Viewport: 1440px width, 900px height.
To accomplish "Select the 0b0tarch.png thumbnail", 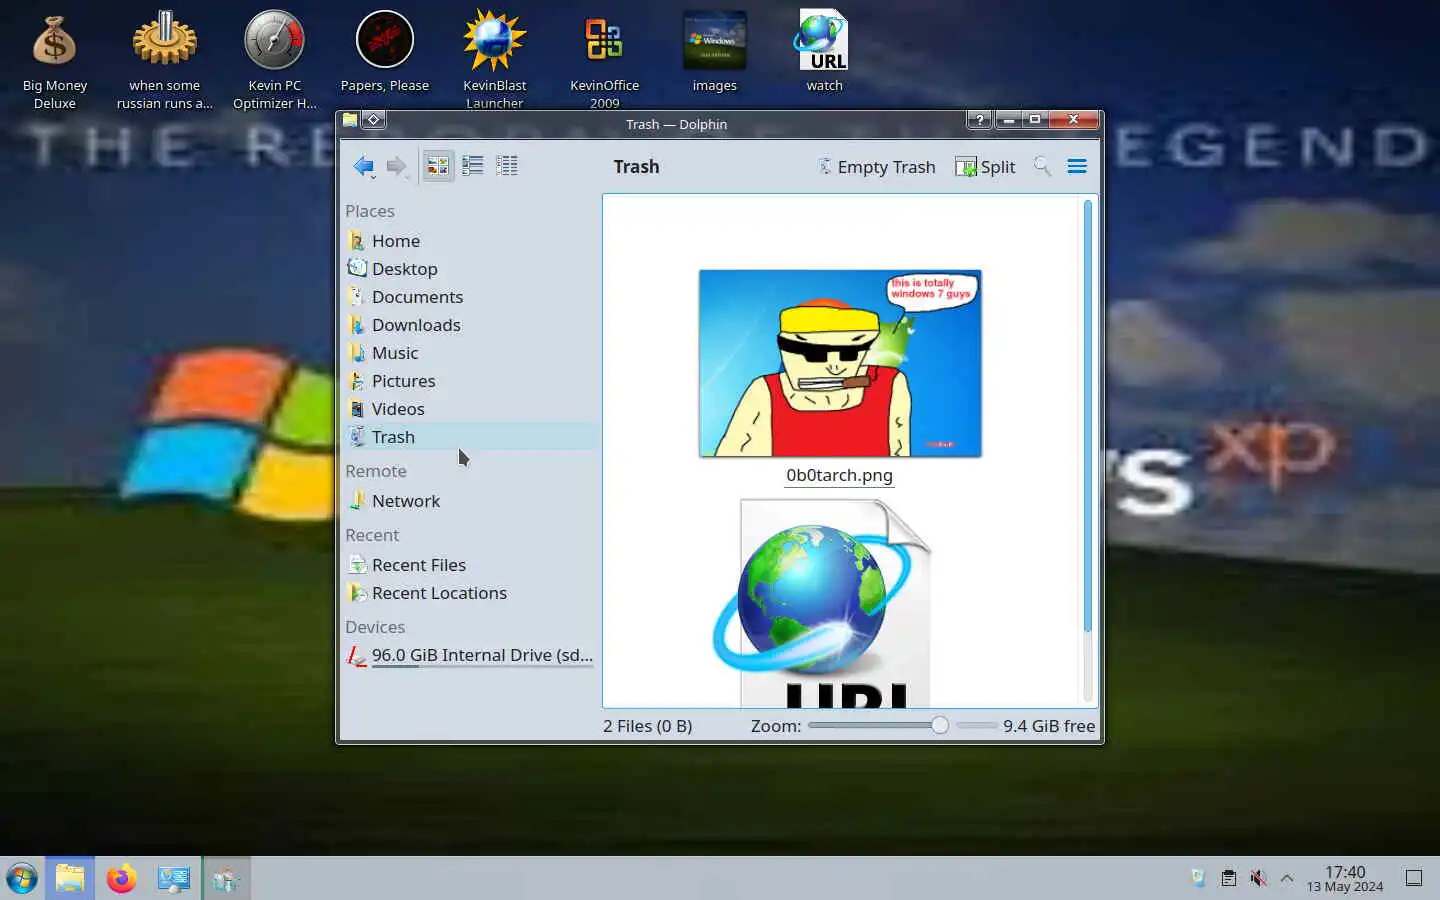I will pos(840,363).
